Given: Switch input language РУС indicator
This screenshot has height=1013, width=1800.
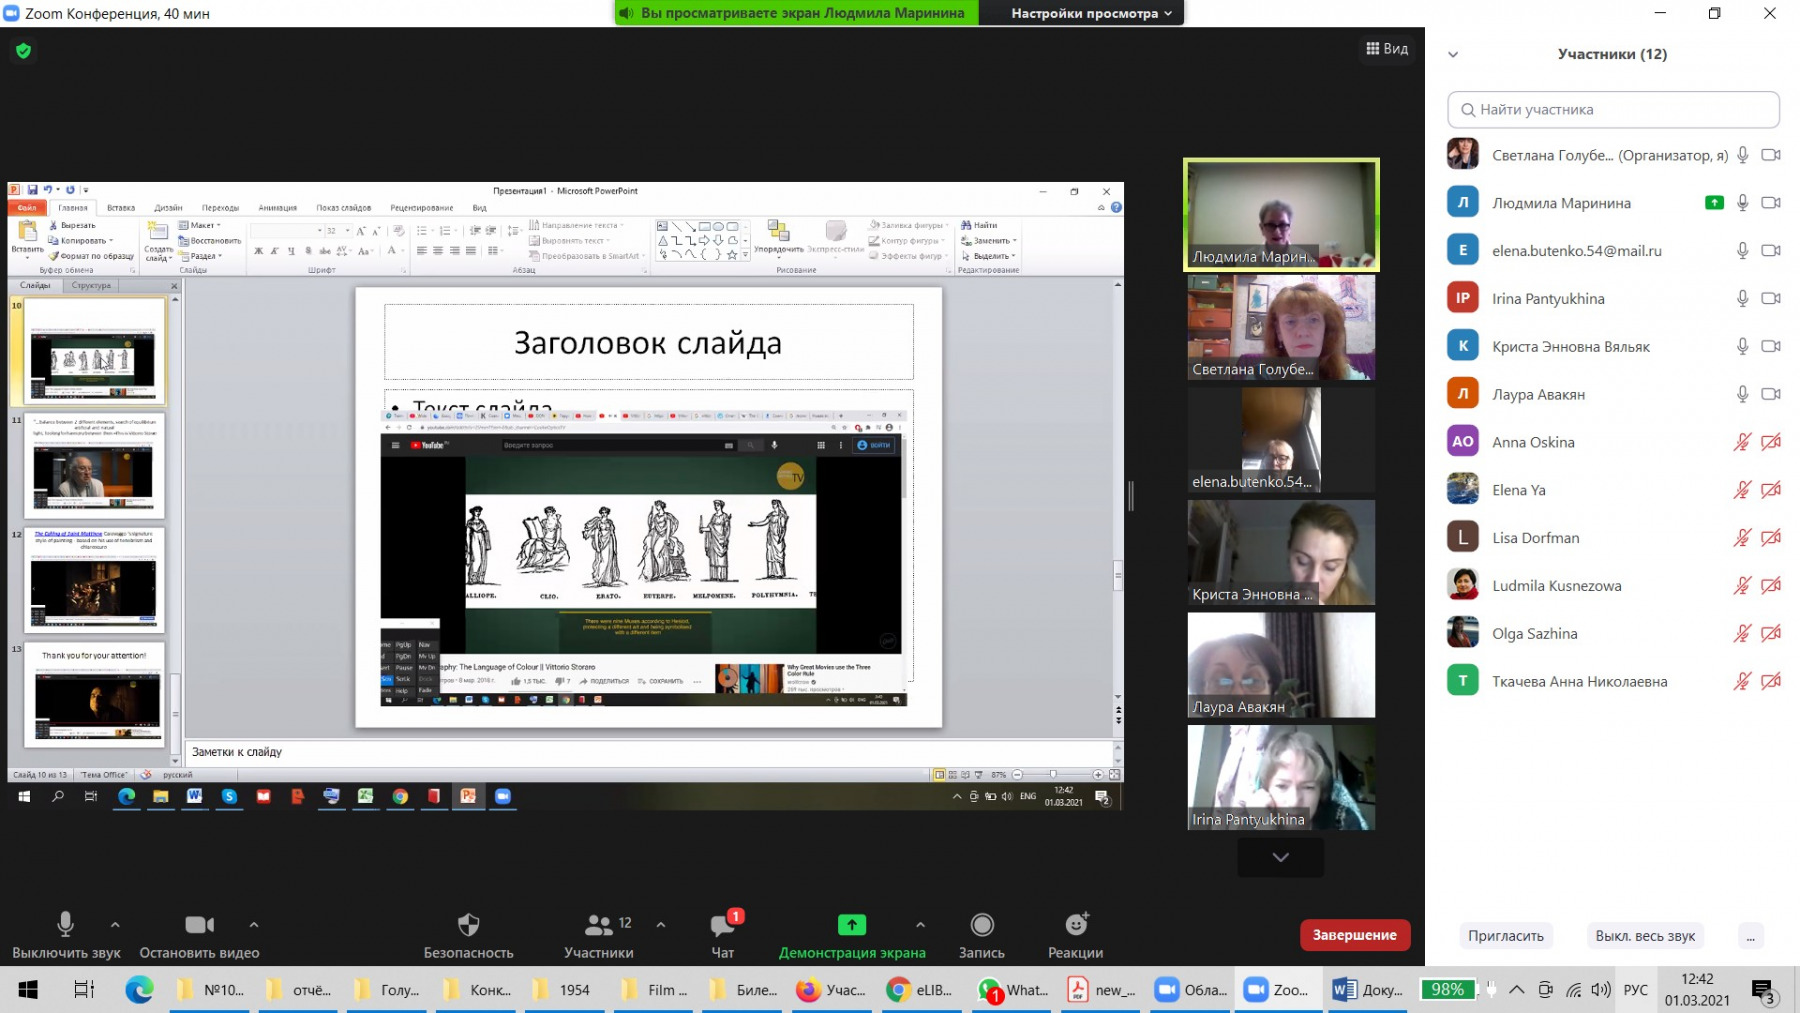Looking at the screenshot, I should pyautogui.click(x=1636, y=990).
